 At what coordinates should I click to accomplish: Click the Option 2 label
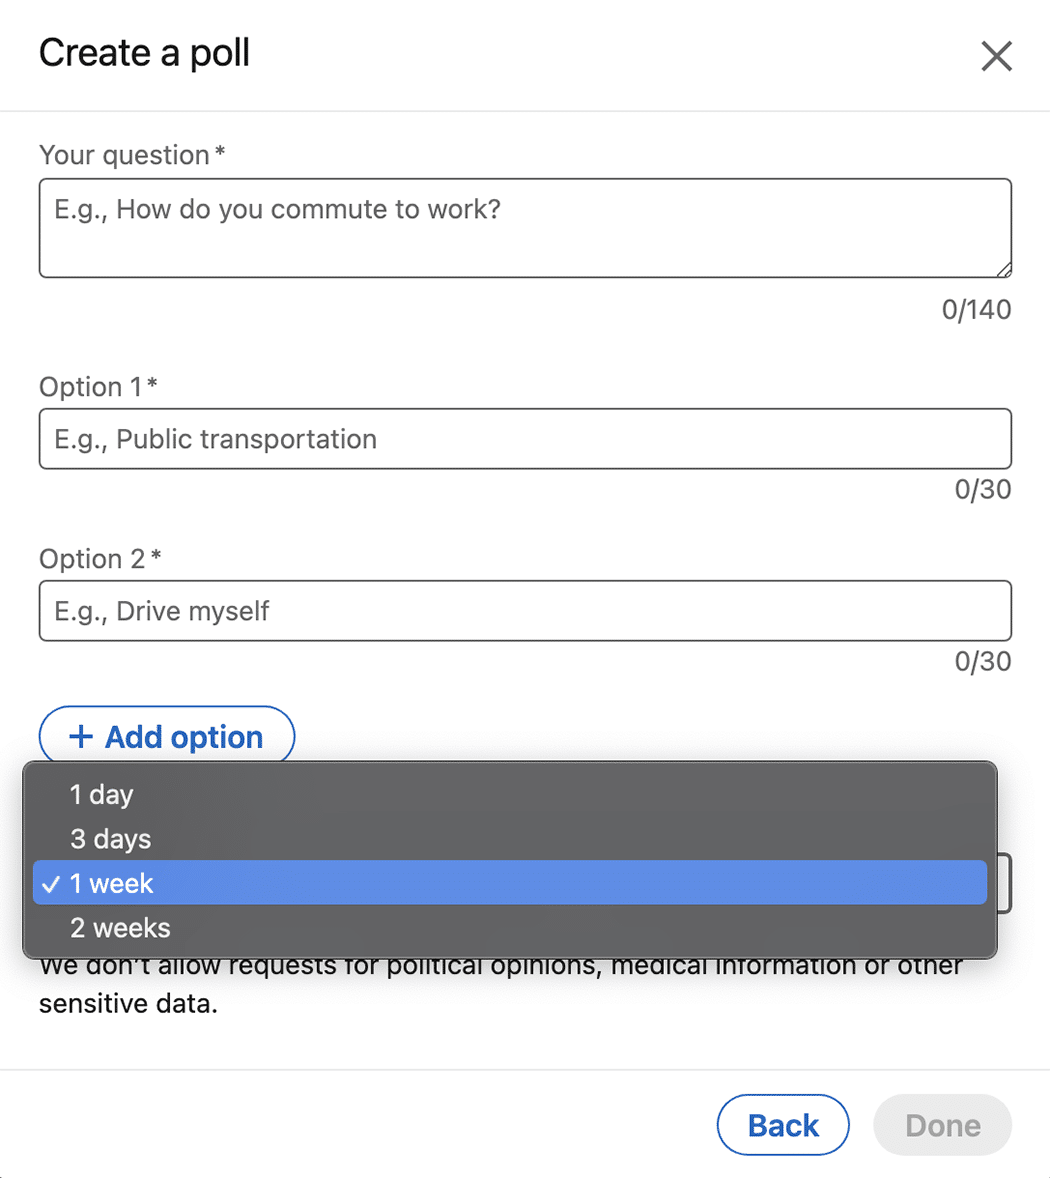tap(92, 559)
